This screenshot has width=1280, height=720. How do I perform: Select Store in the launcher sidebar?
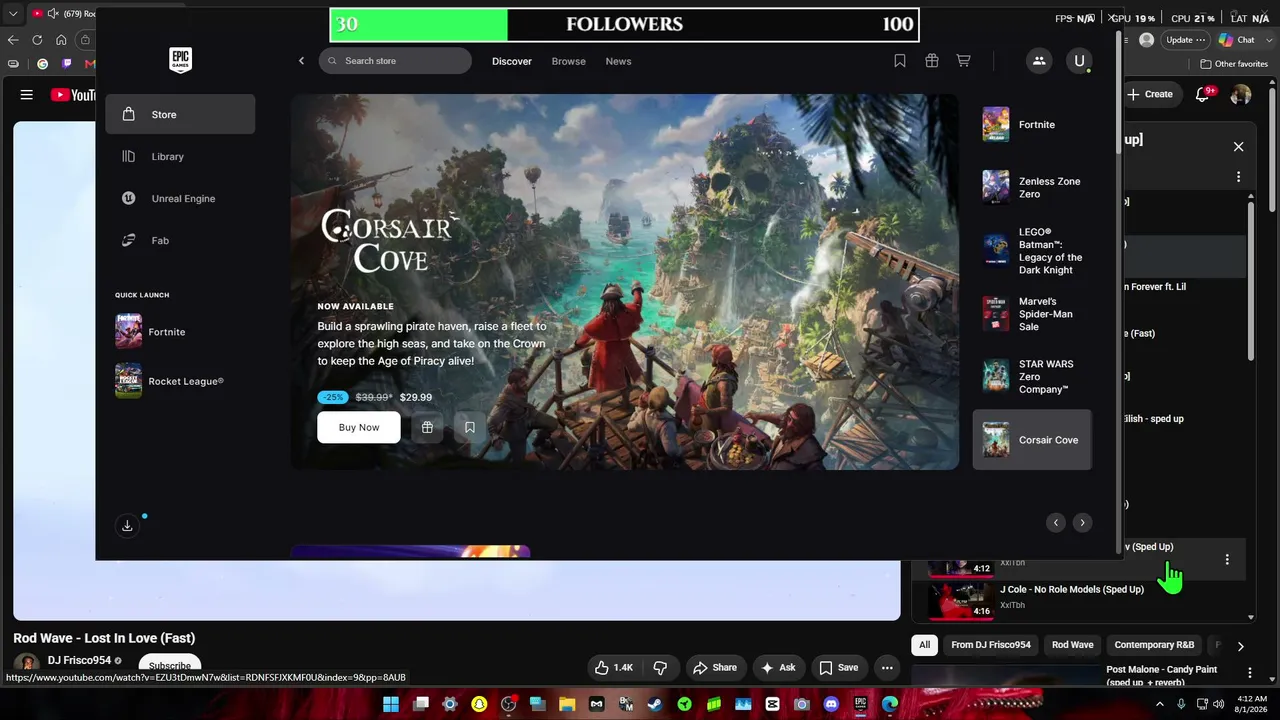pos(180,114)
